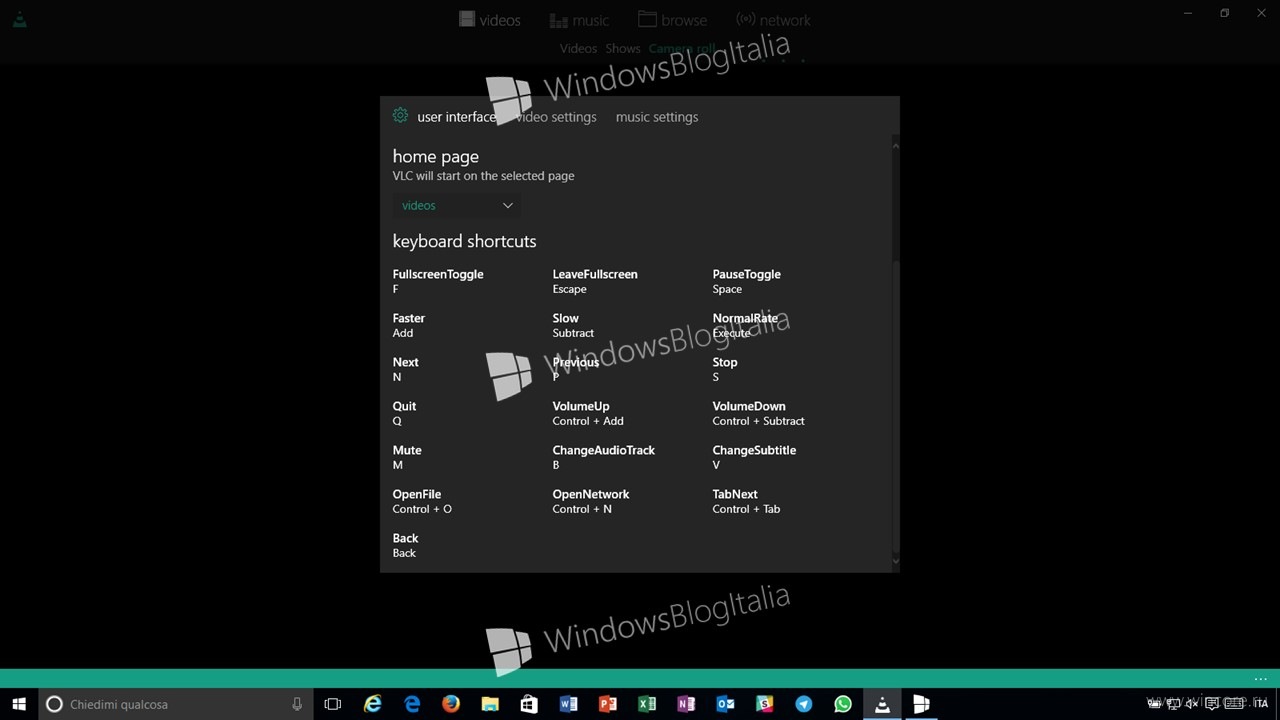Screen dimensions: 1280x720
Task: Click the ChangeAudioTrack shortcut entry
Action: point(604,457)
